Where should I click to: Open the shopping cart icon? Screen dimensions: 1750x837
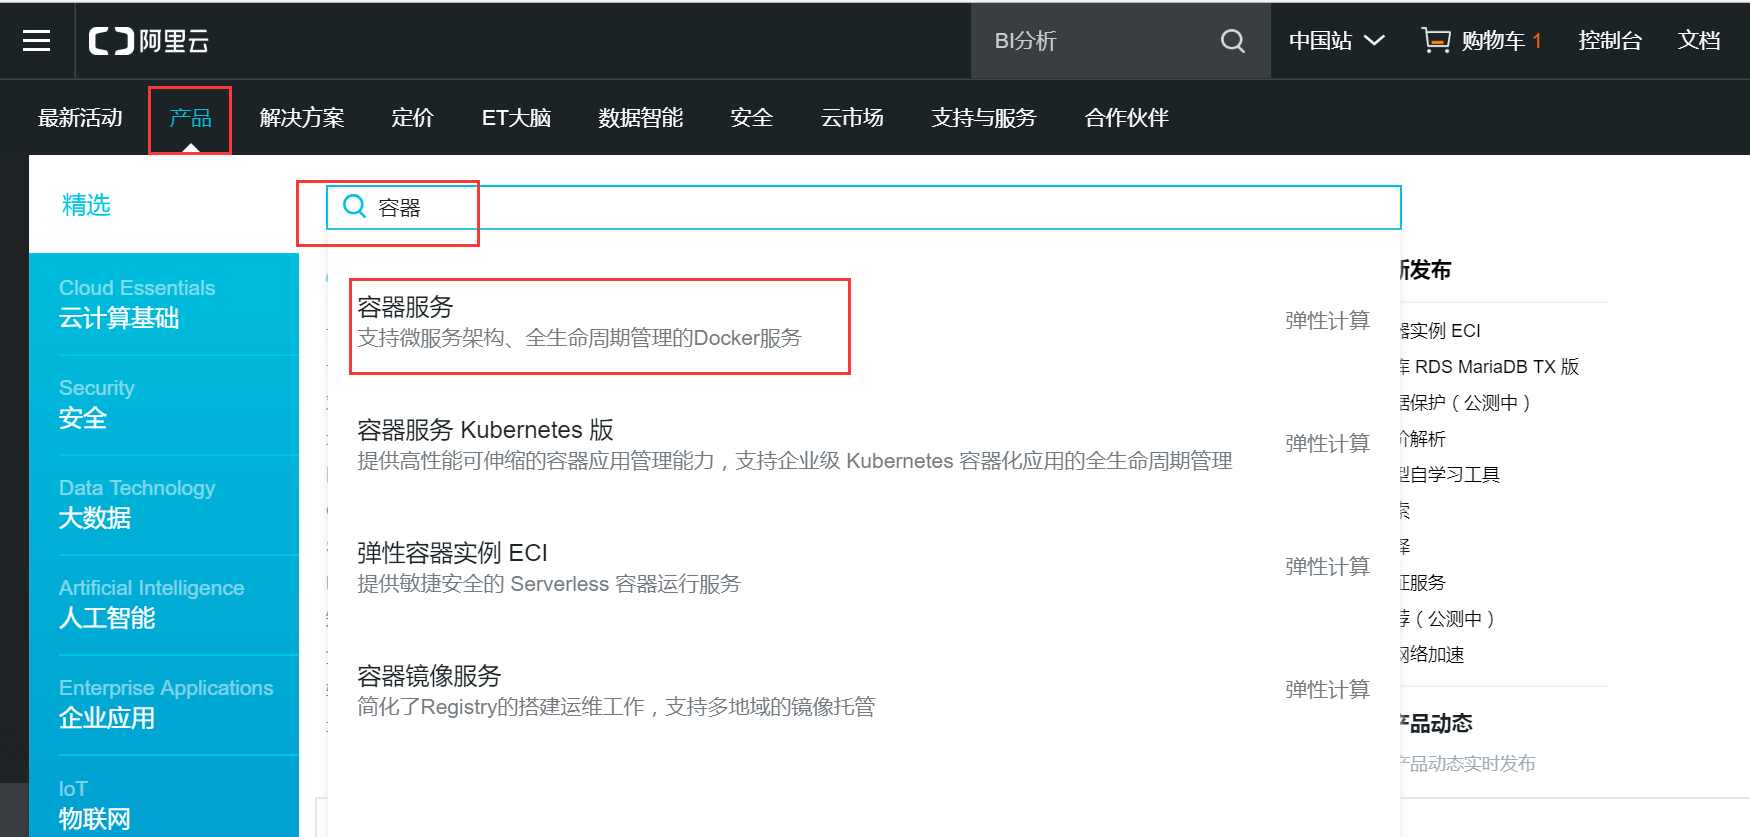1436,40
